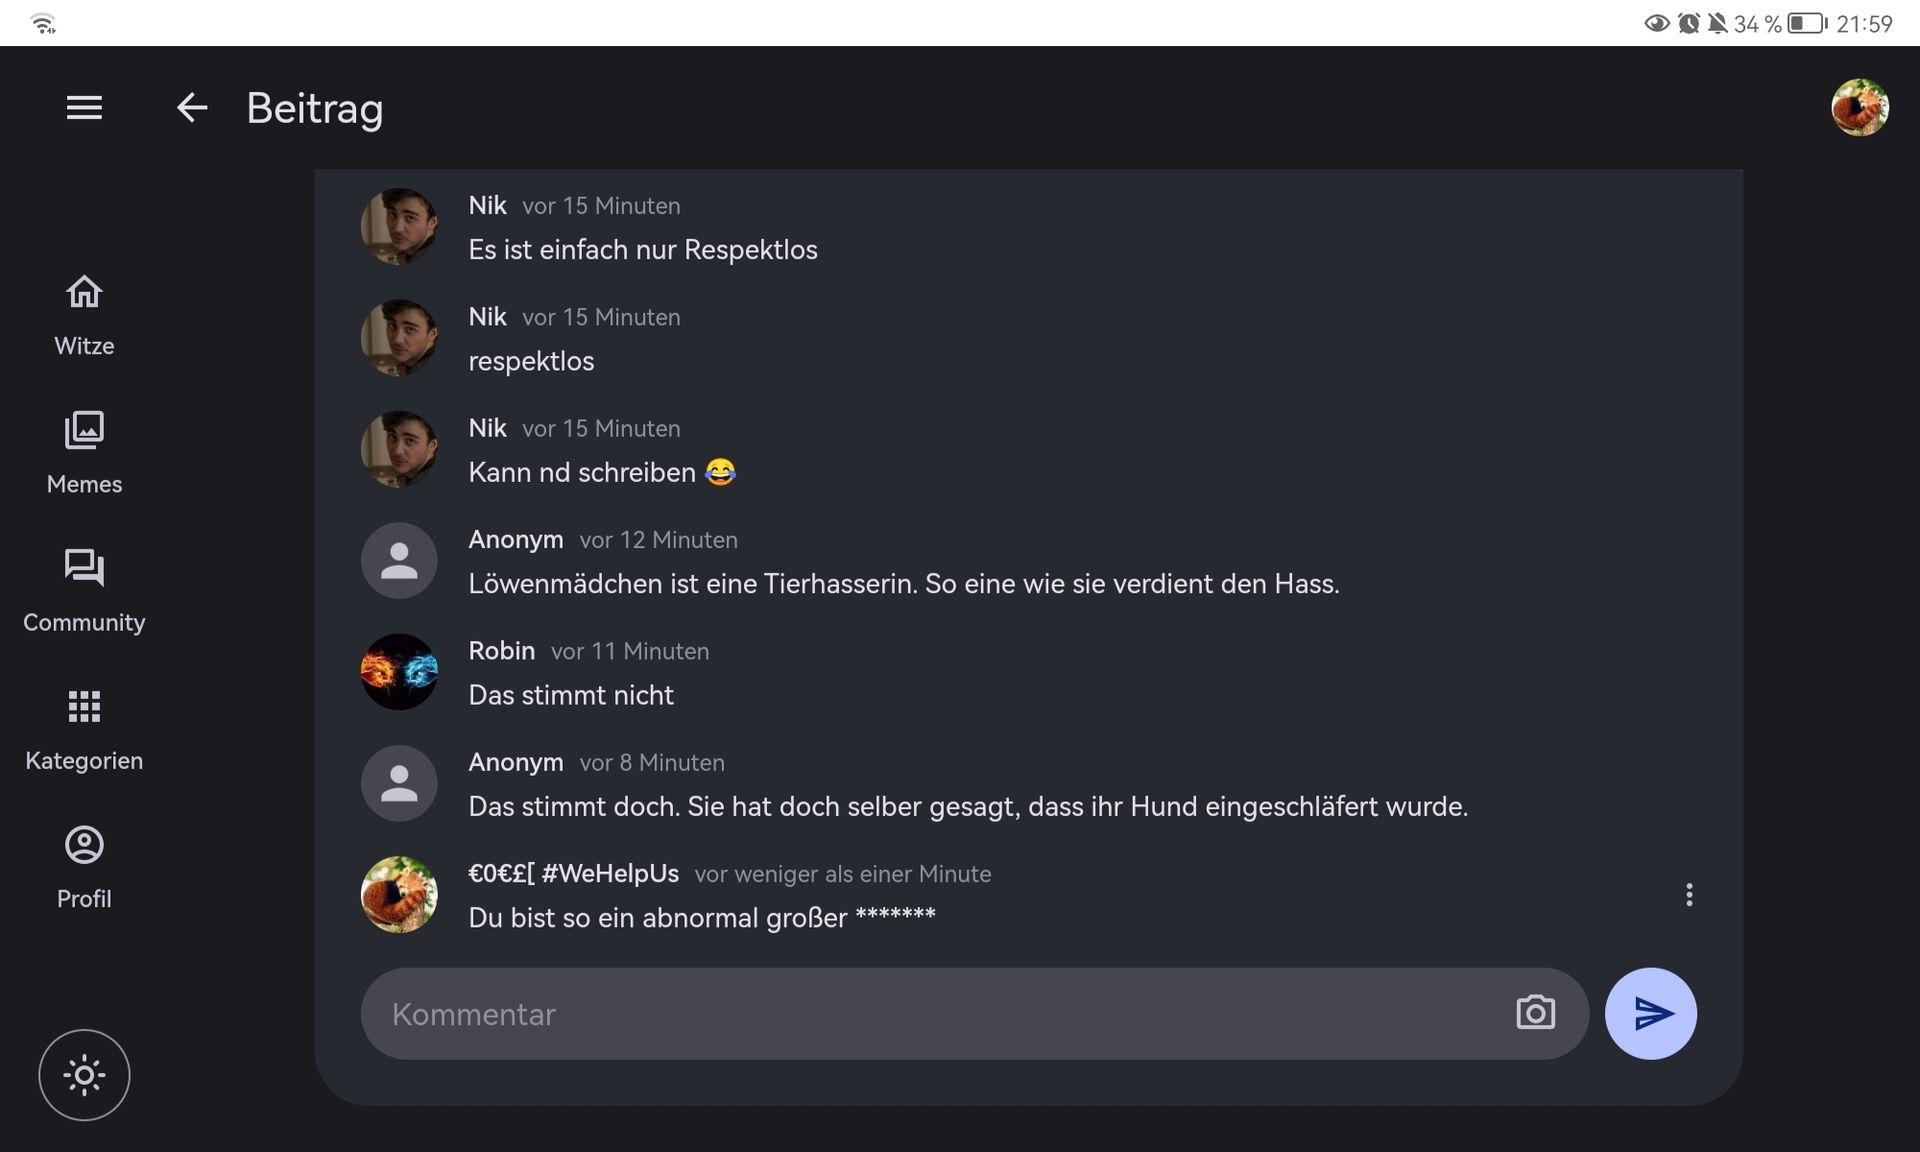
Task: Go to the Profil section
Action: point(84,867)
